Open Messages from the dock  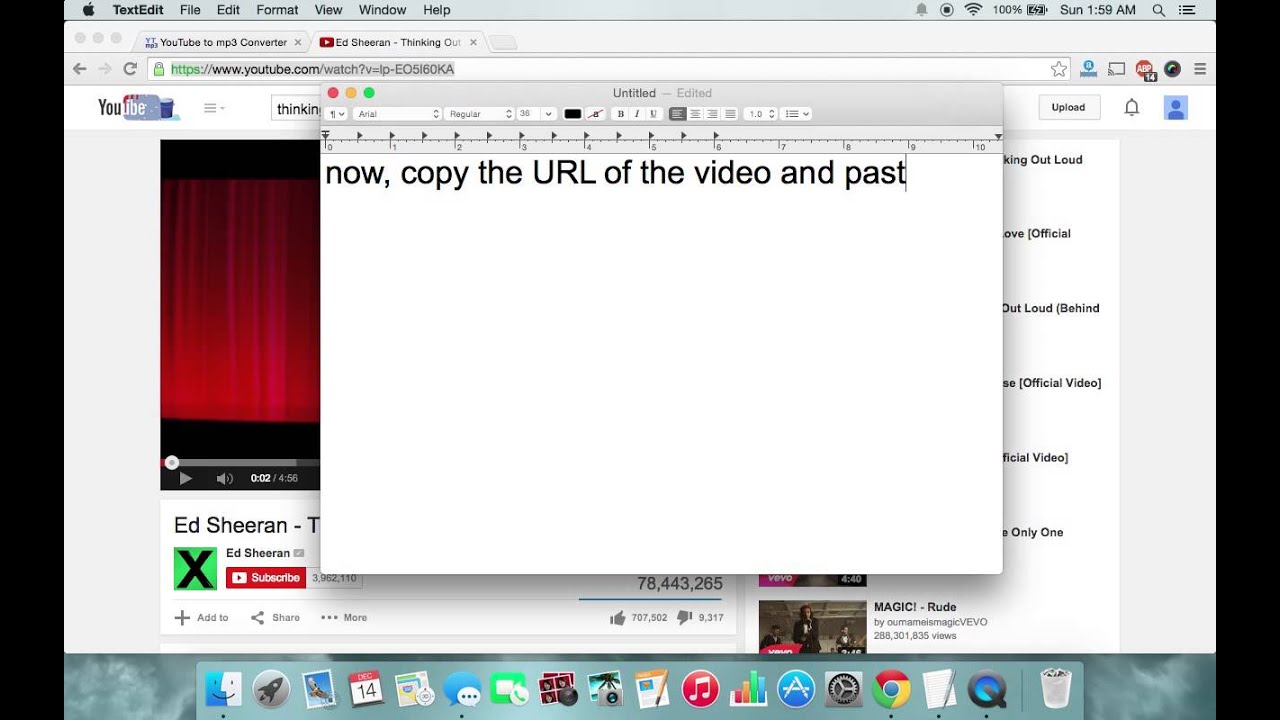tap(462, 689)
